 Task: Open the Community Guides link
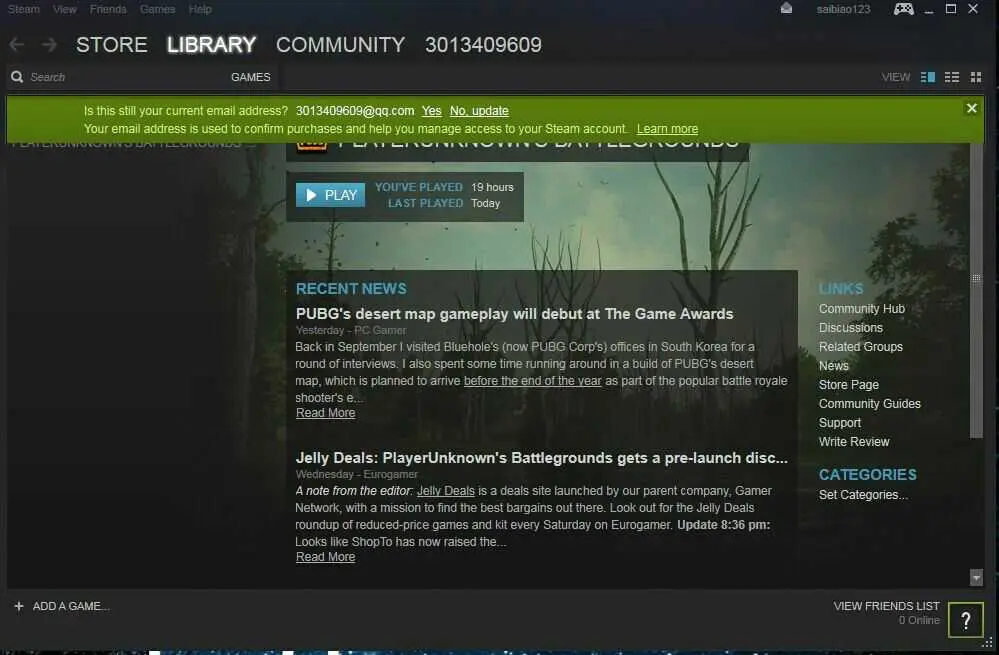[x=870, y=404]
